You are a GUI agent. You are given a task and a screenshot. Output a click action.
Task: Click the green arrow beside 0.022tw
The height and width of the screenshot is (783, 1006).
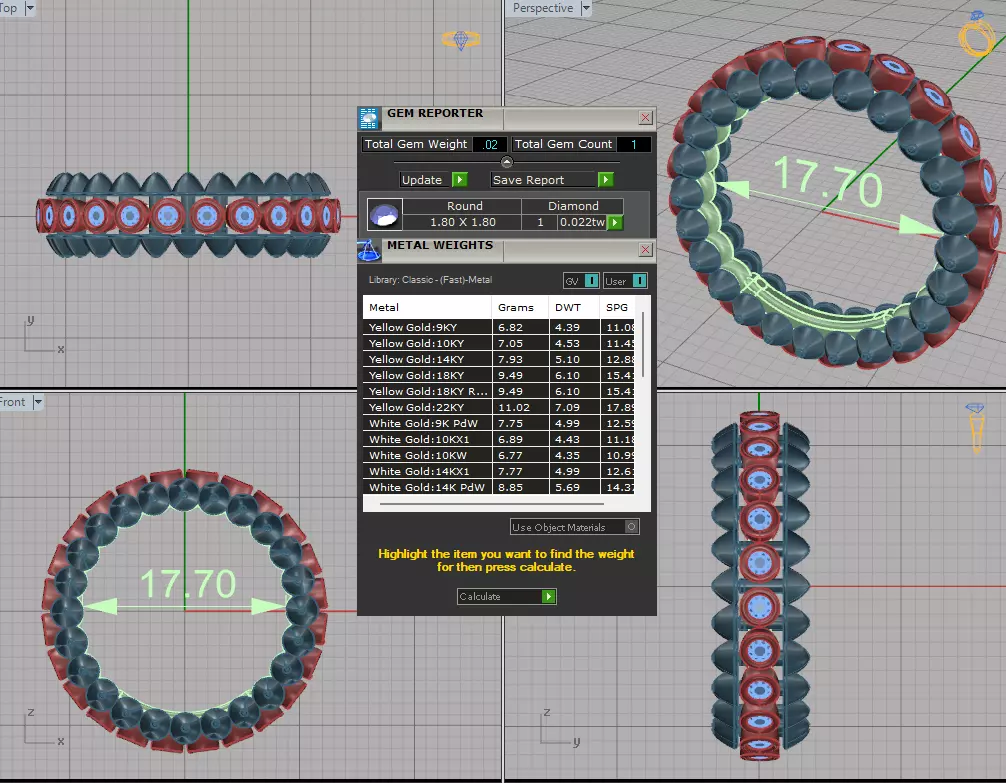tap(615, 222)
